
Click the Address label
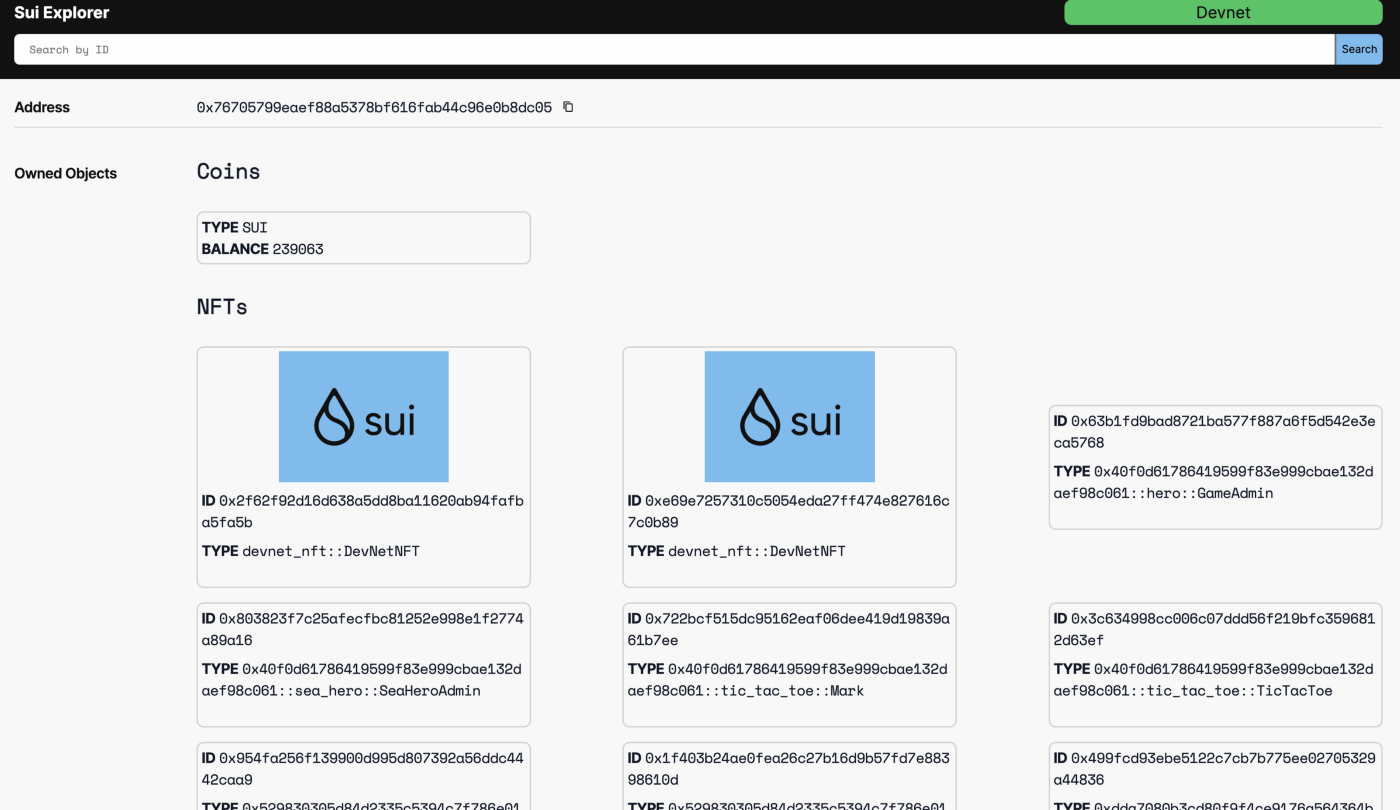[x=42, y=107]
